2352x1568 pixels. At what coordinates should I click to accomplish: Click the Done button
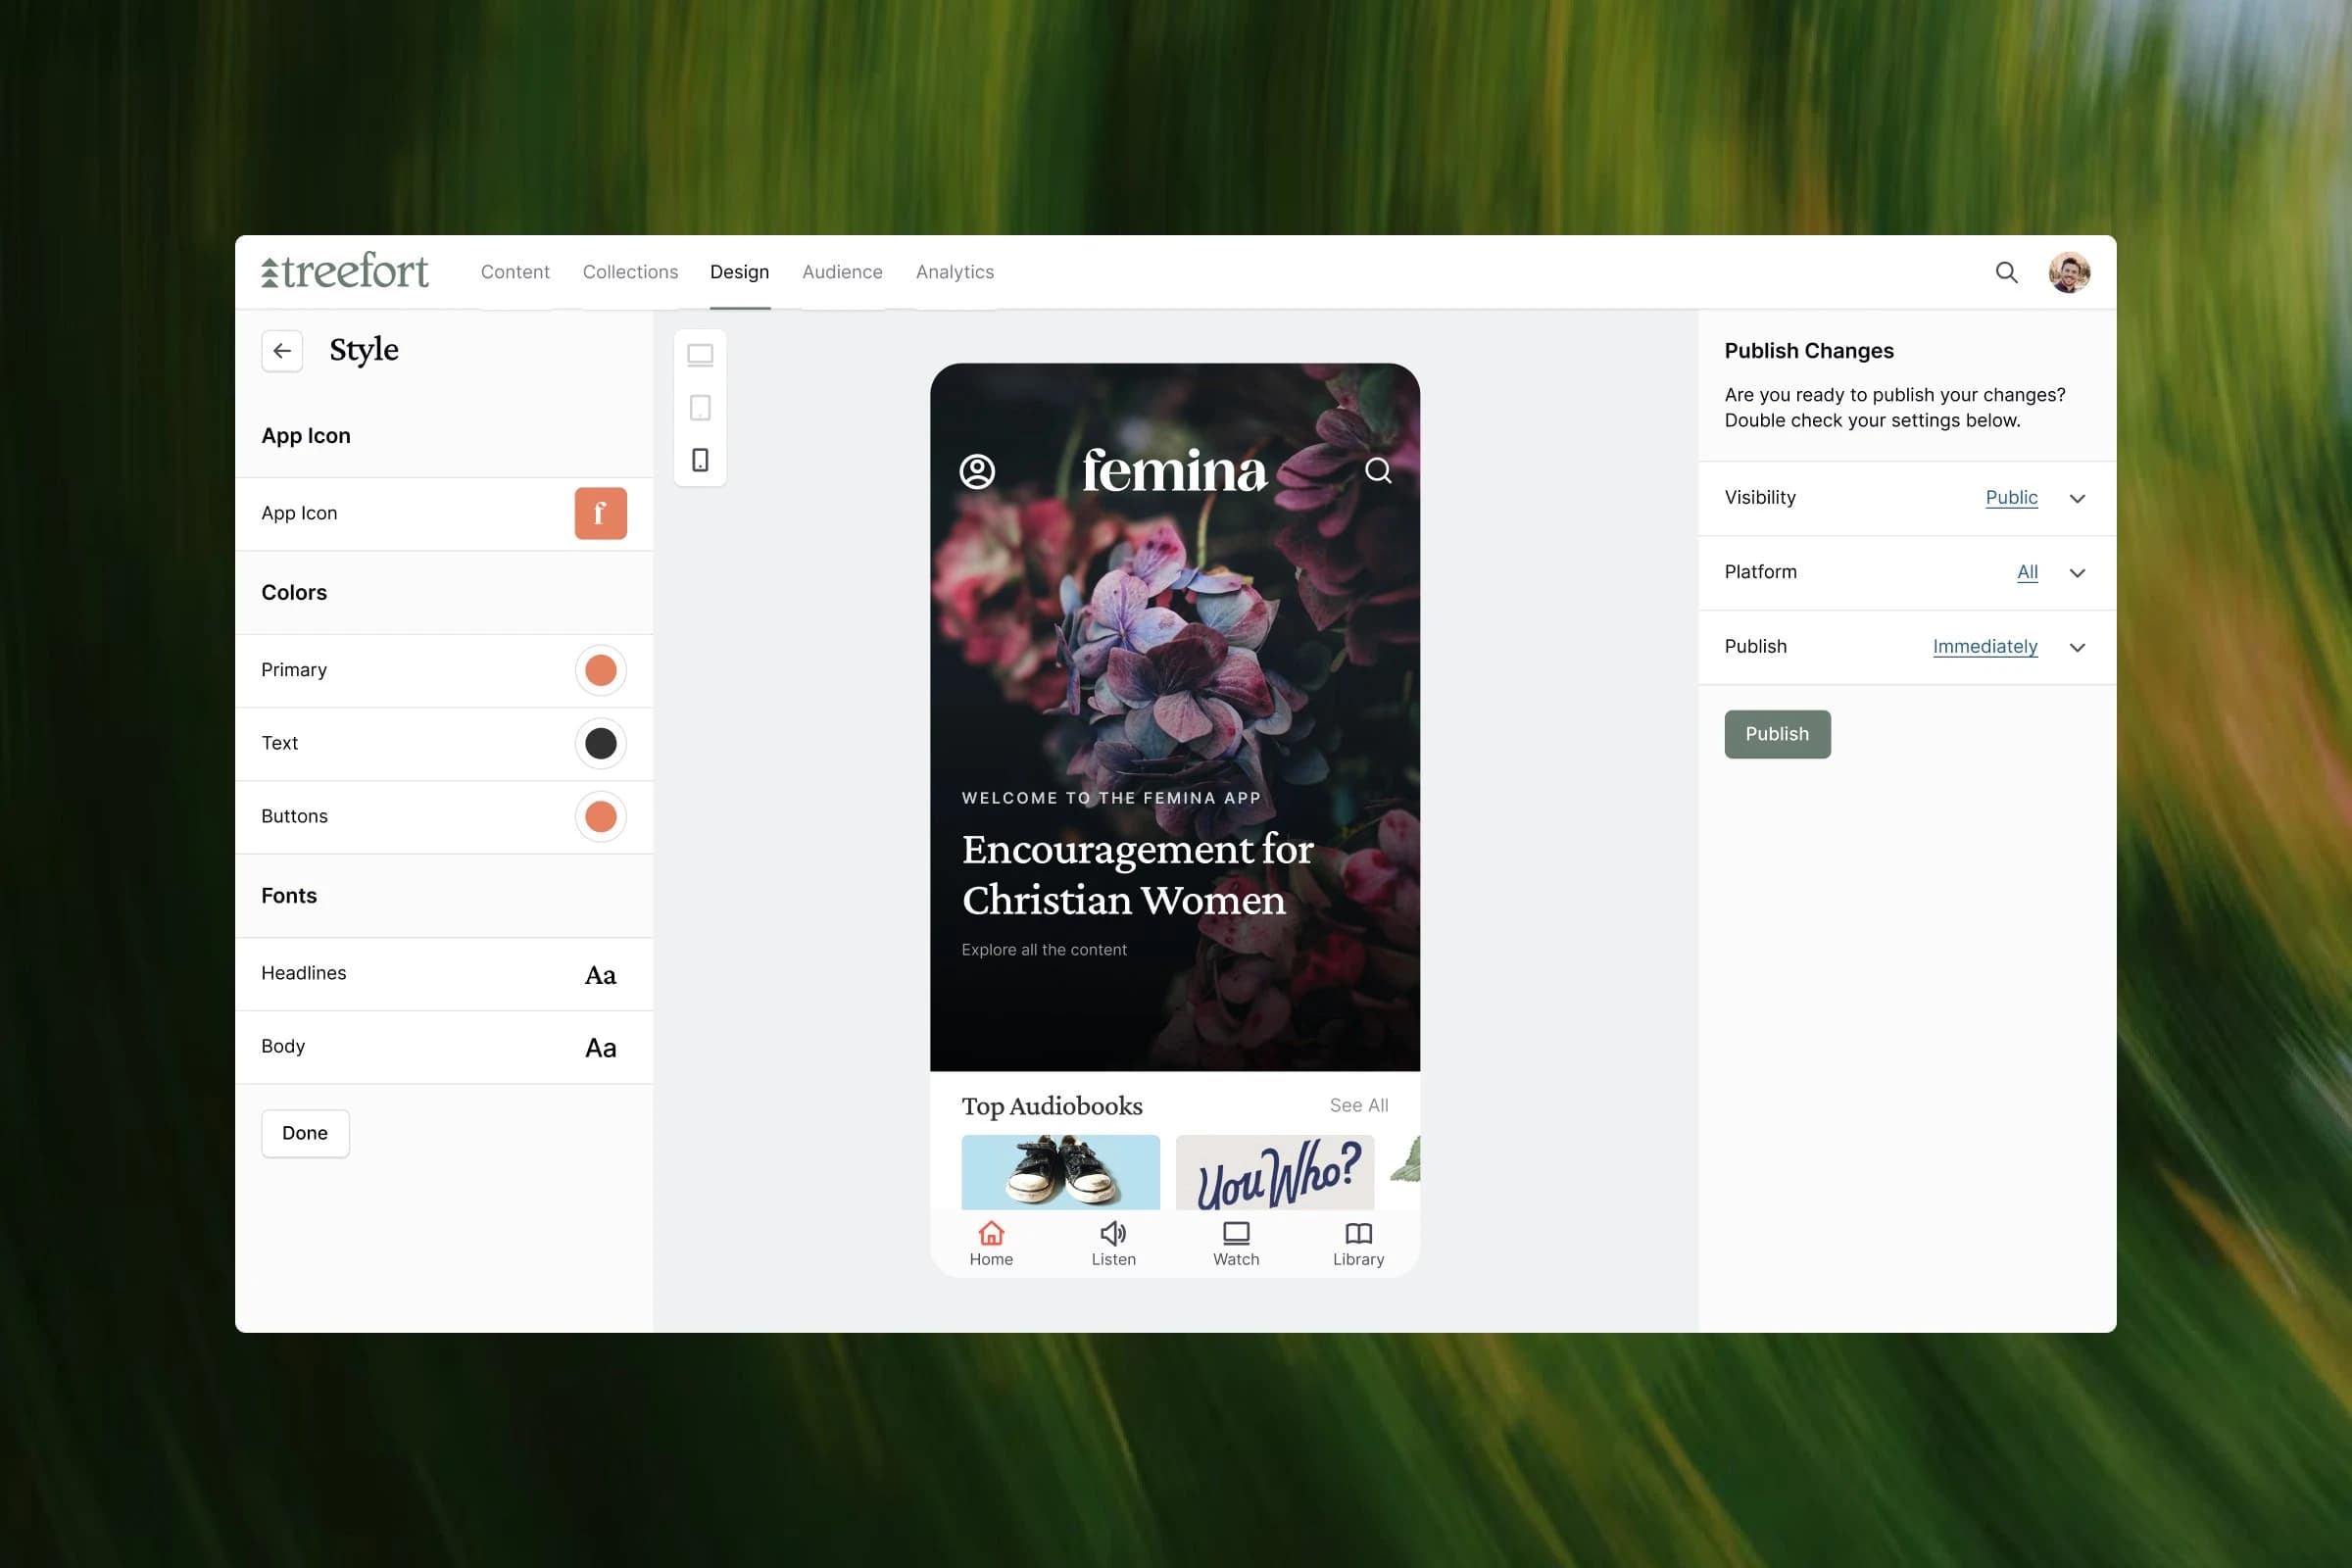305,1133
